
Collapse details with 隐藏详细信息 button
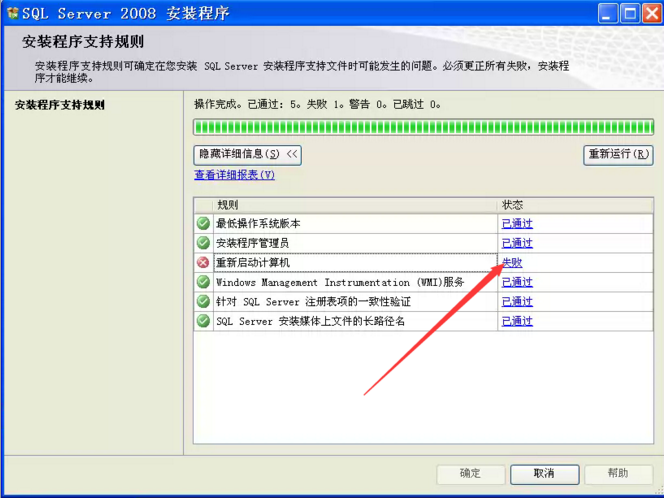point(247,154)
